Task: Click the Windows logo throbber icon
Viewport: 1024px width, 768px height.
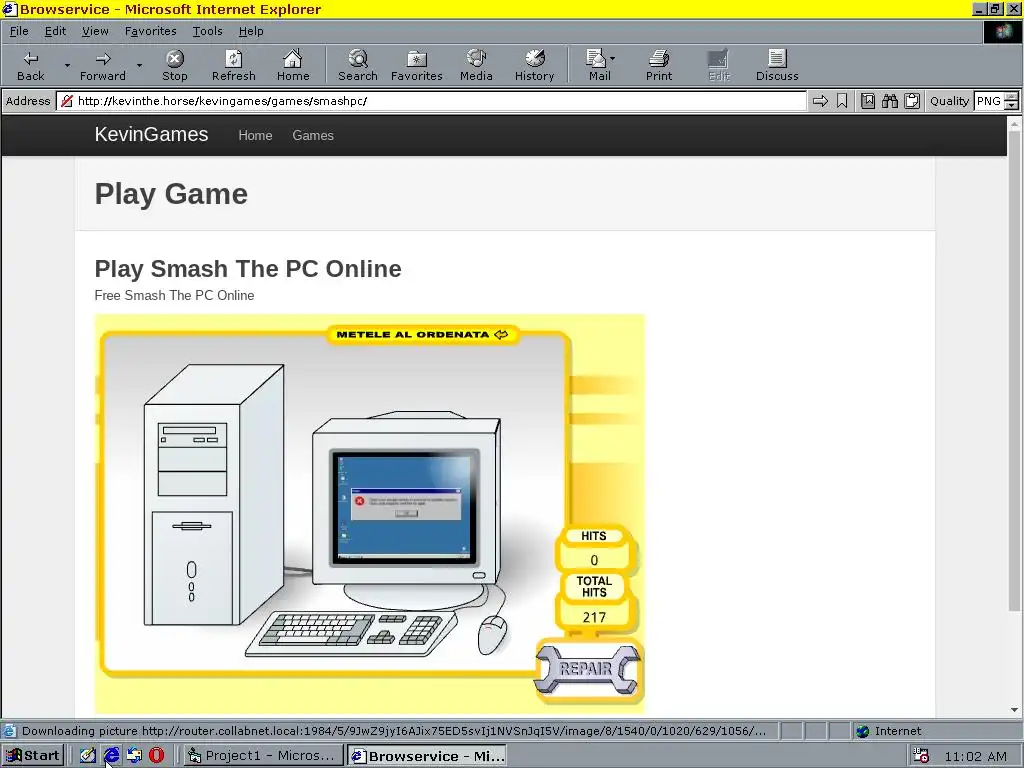Action: pos(1002,32)
